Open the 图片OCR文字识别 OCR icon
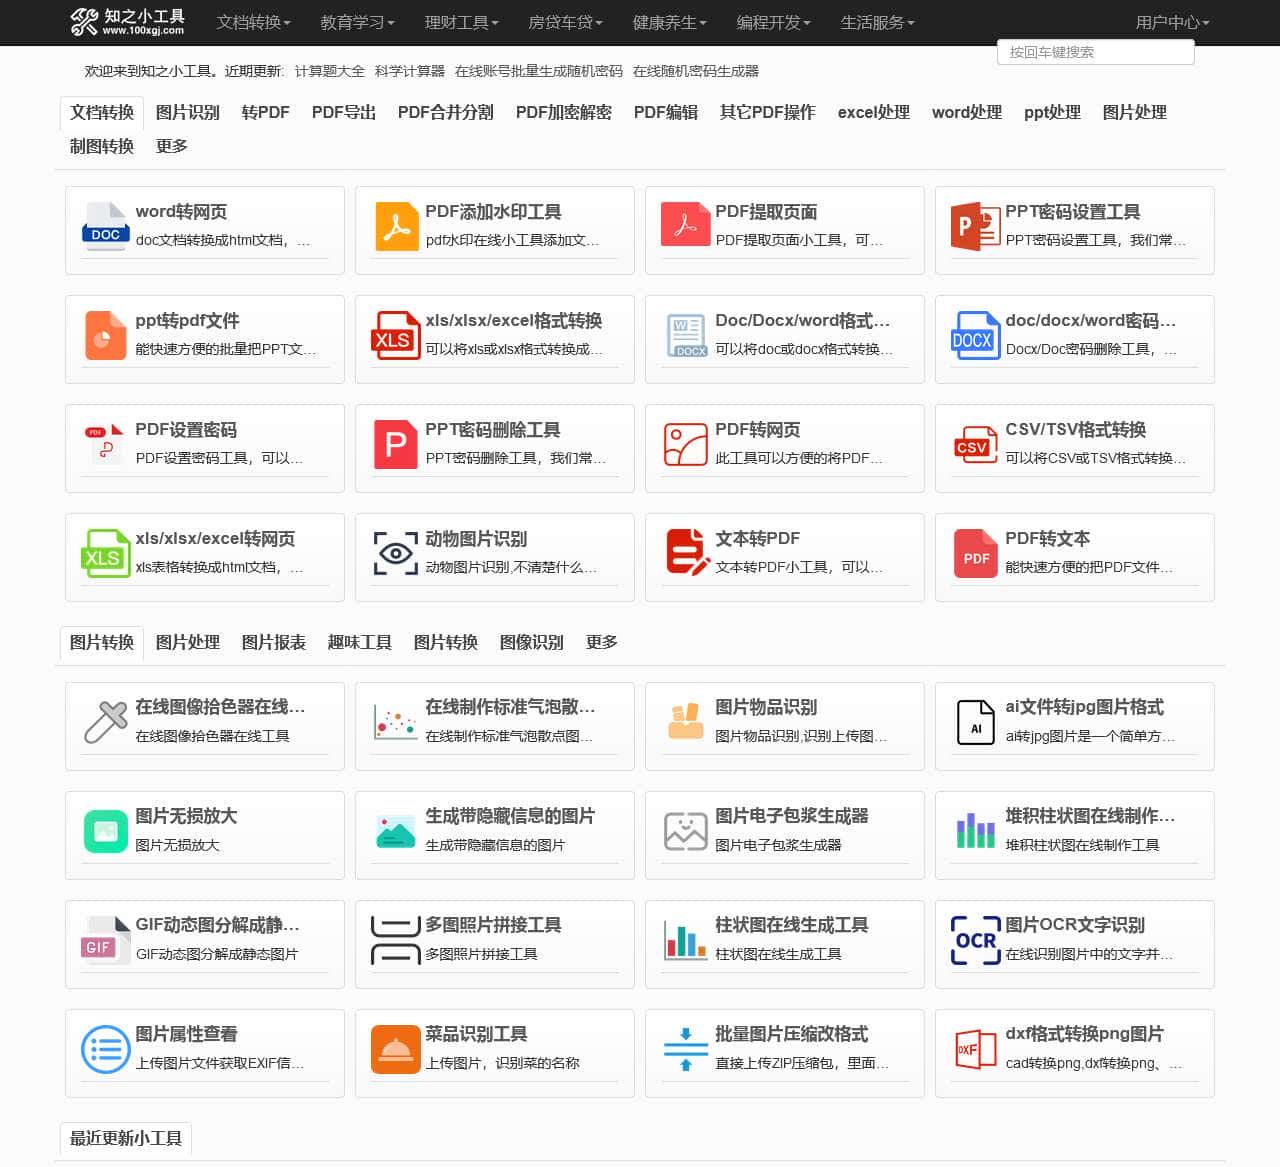 tap(974, 940)
